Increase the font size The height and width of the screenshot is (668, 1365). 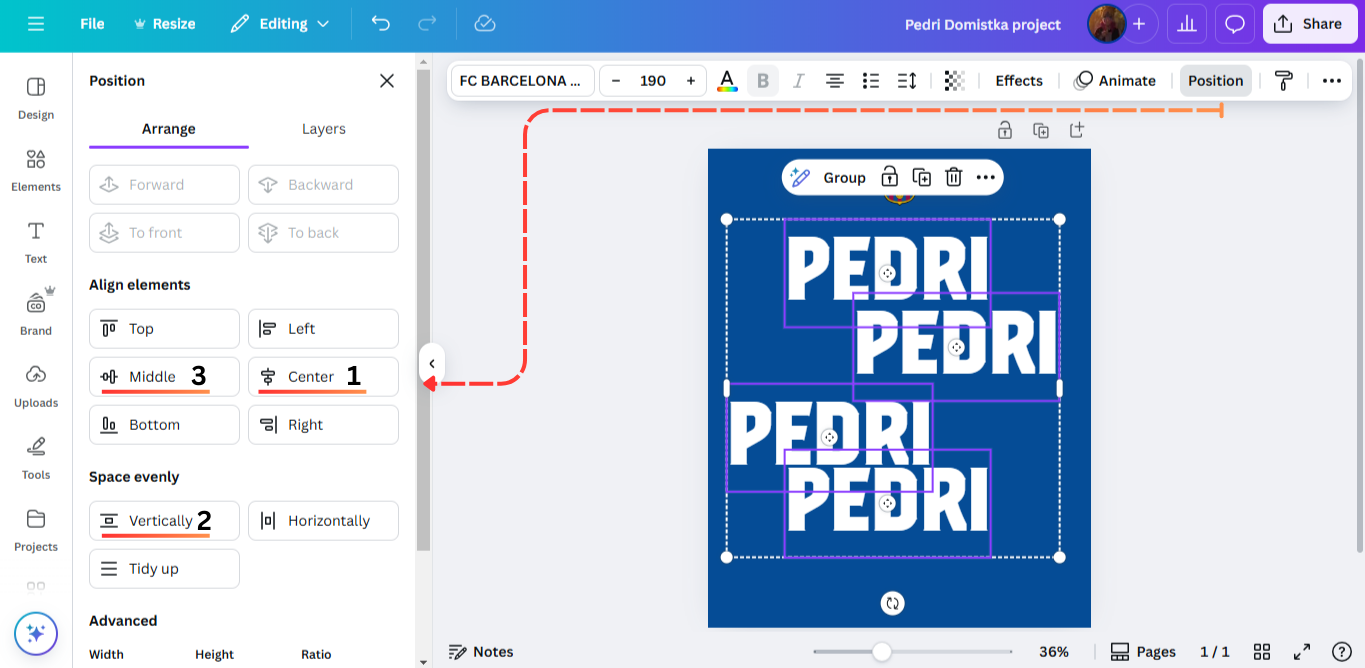click(690, 81)
